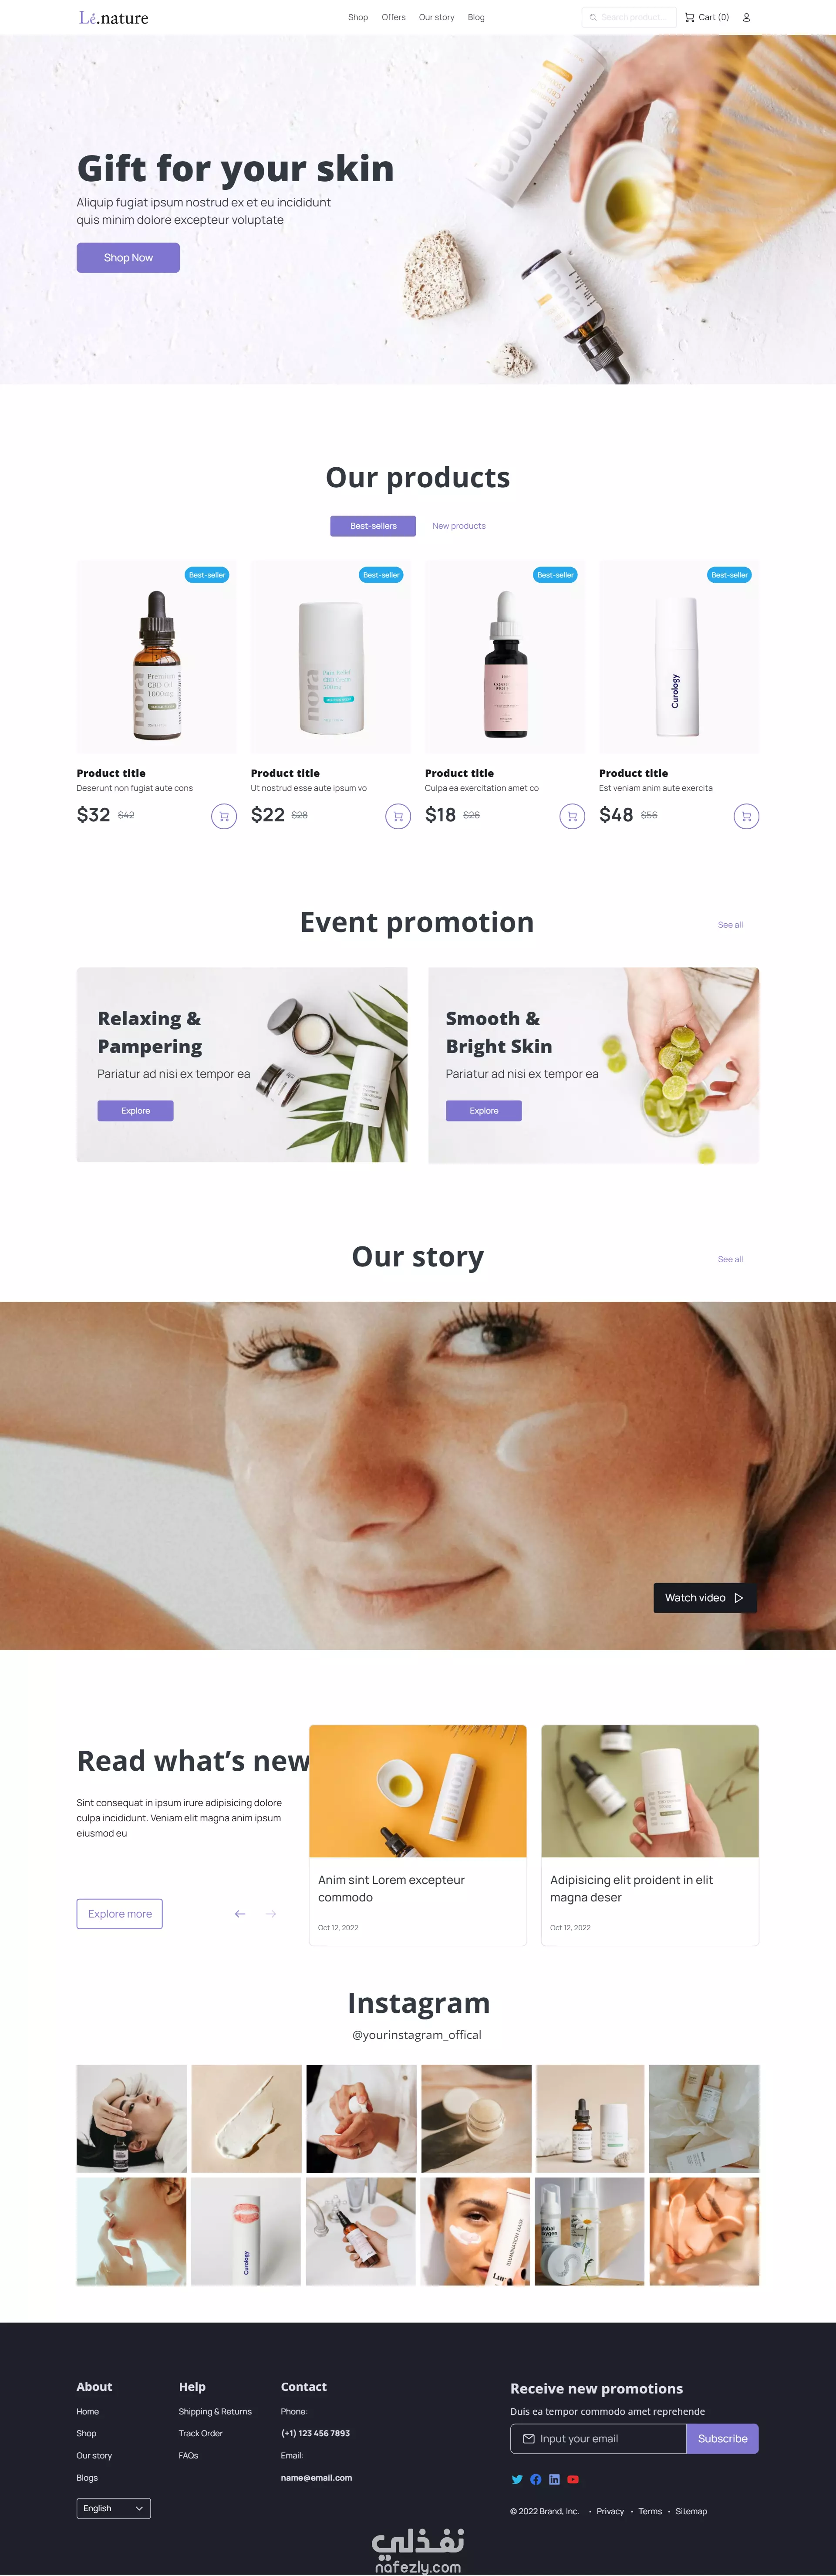Open the Facebook icon in footer
836x2576 pixels.
coord(536,2479)
